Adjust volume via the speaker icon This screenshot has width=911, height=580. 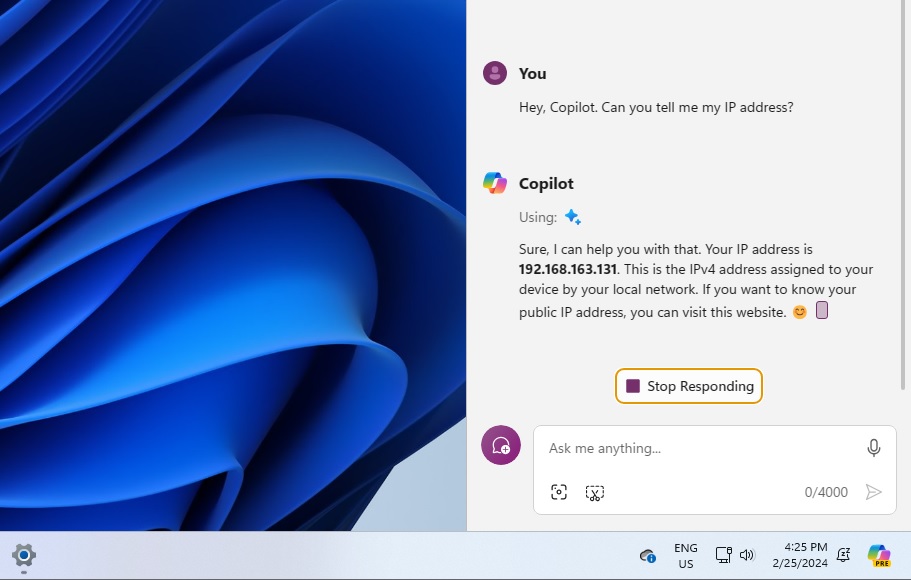pyautogui.click(x=746, y=554)
